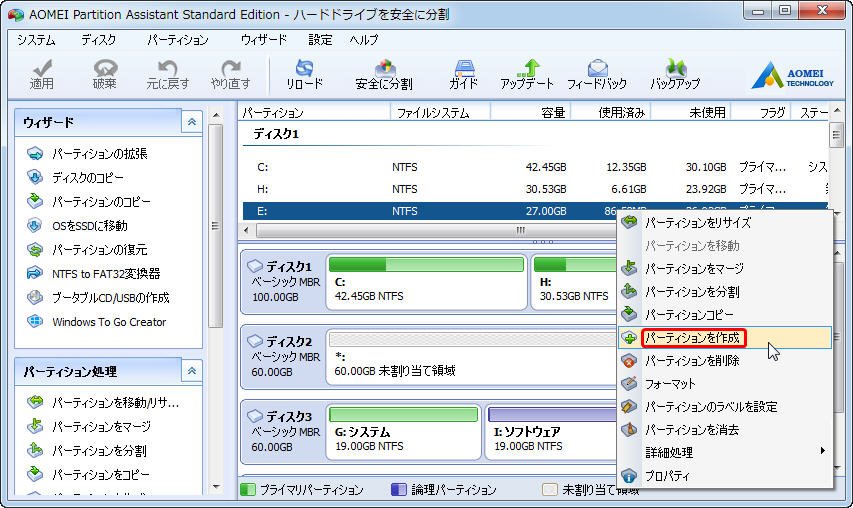Click the 適用 (Apply) toolbar icon
Image resolution: width=853 pixels, height=508 pixels.
pos(41,75)
